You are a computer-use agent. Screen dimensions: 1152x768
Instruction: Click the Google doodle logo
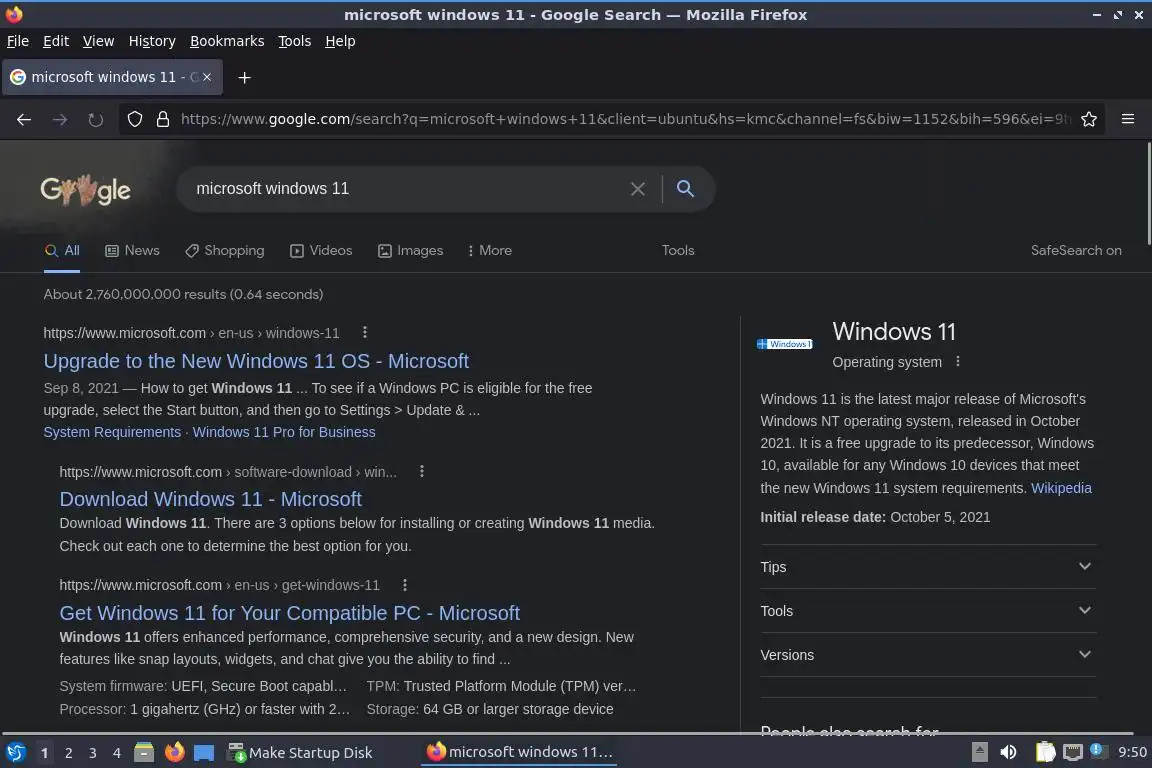tap(85, 190)
